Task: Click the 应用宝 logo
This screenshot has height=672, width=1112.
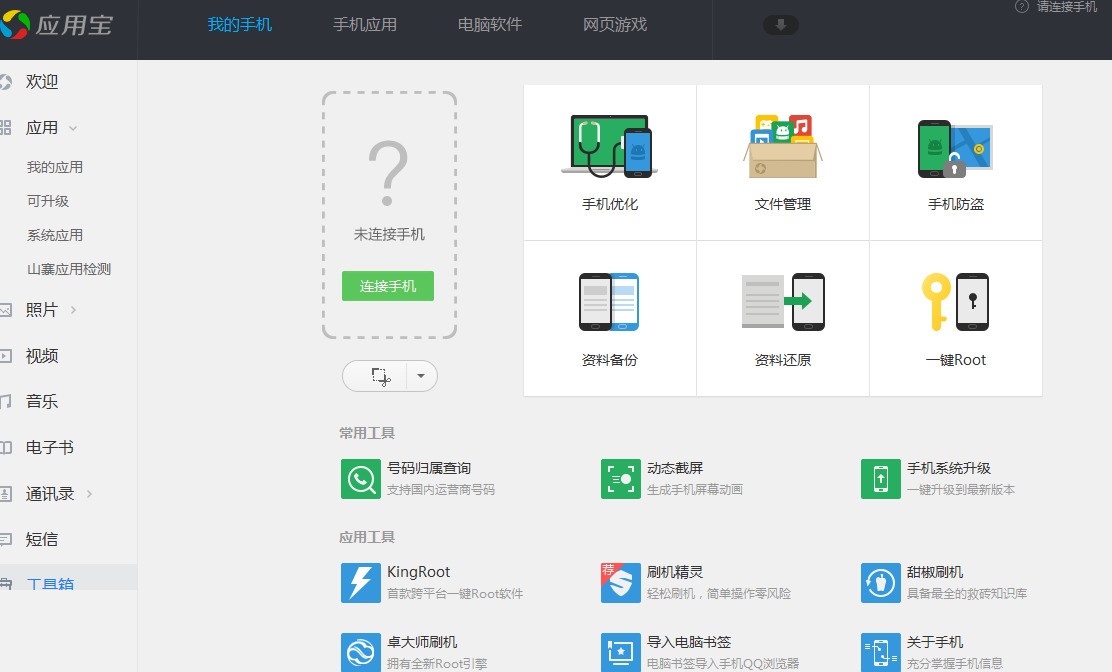Action: [57, 25]
